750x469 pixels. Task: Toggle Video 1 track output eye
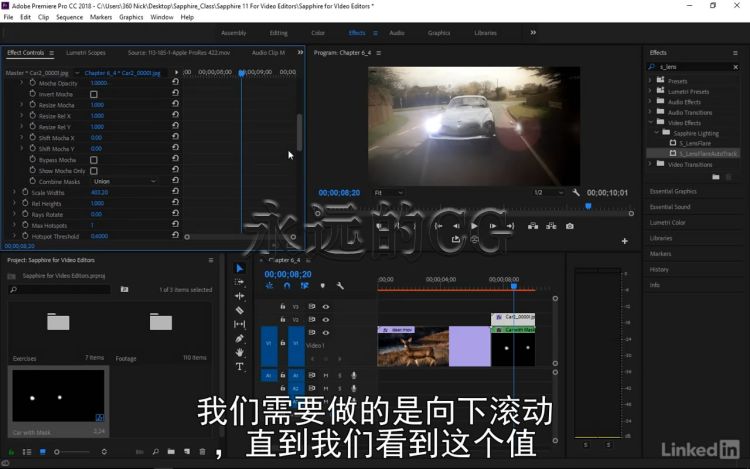pyautogui.click(x=326, y=332)
